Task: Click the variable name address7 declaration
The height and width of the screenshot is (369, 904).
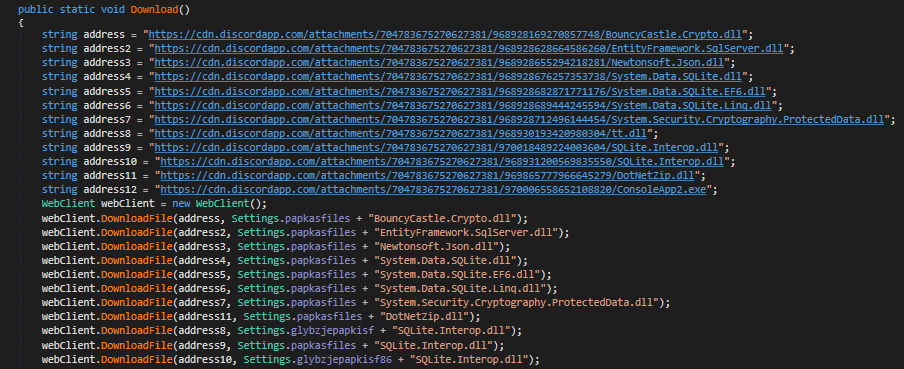Action: tap(107, 119)
